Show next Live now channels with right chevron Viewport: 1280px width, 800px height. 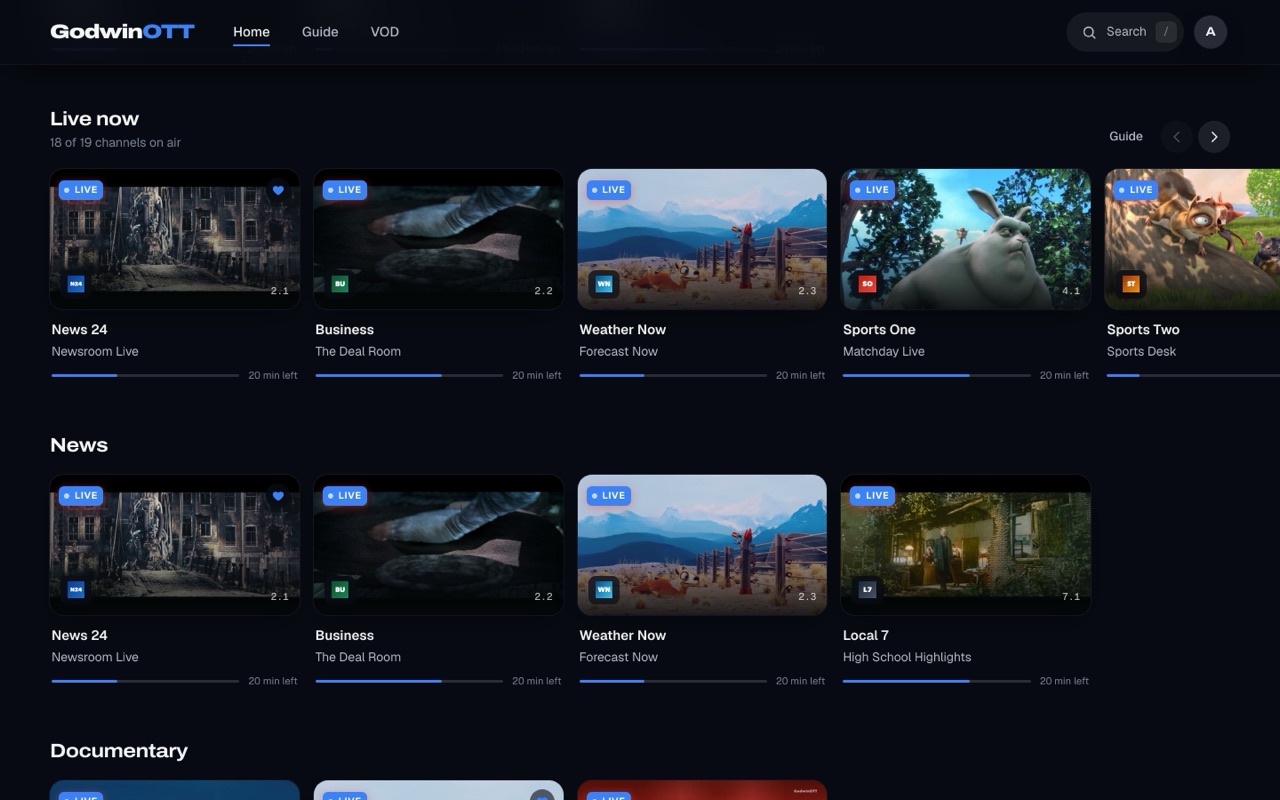[x=1214, y=137]
